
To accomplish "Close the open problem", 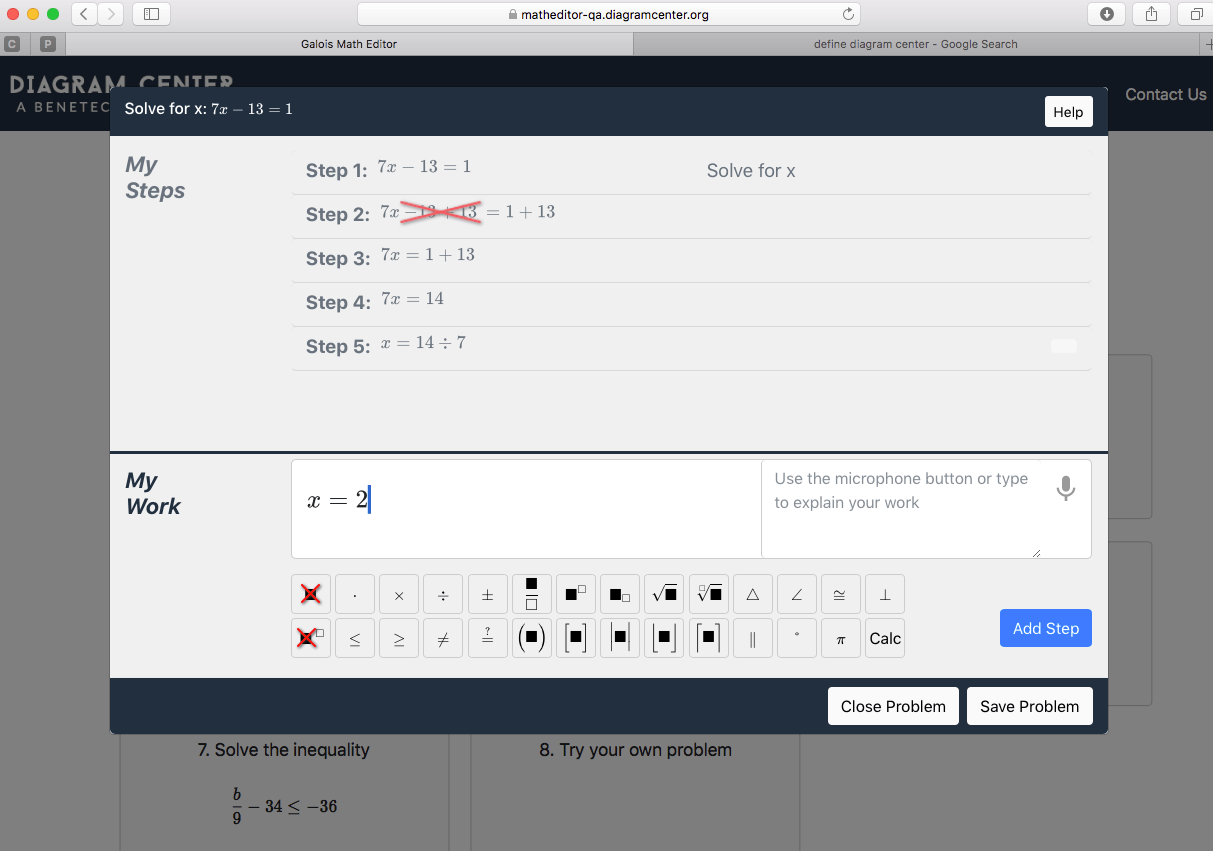I will [x=893, y=705].
